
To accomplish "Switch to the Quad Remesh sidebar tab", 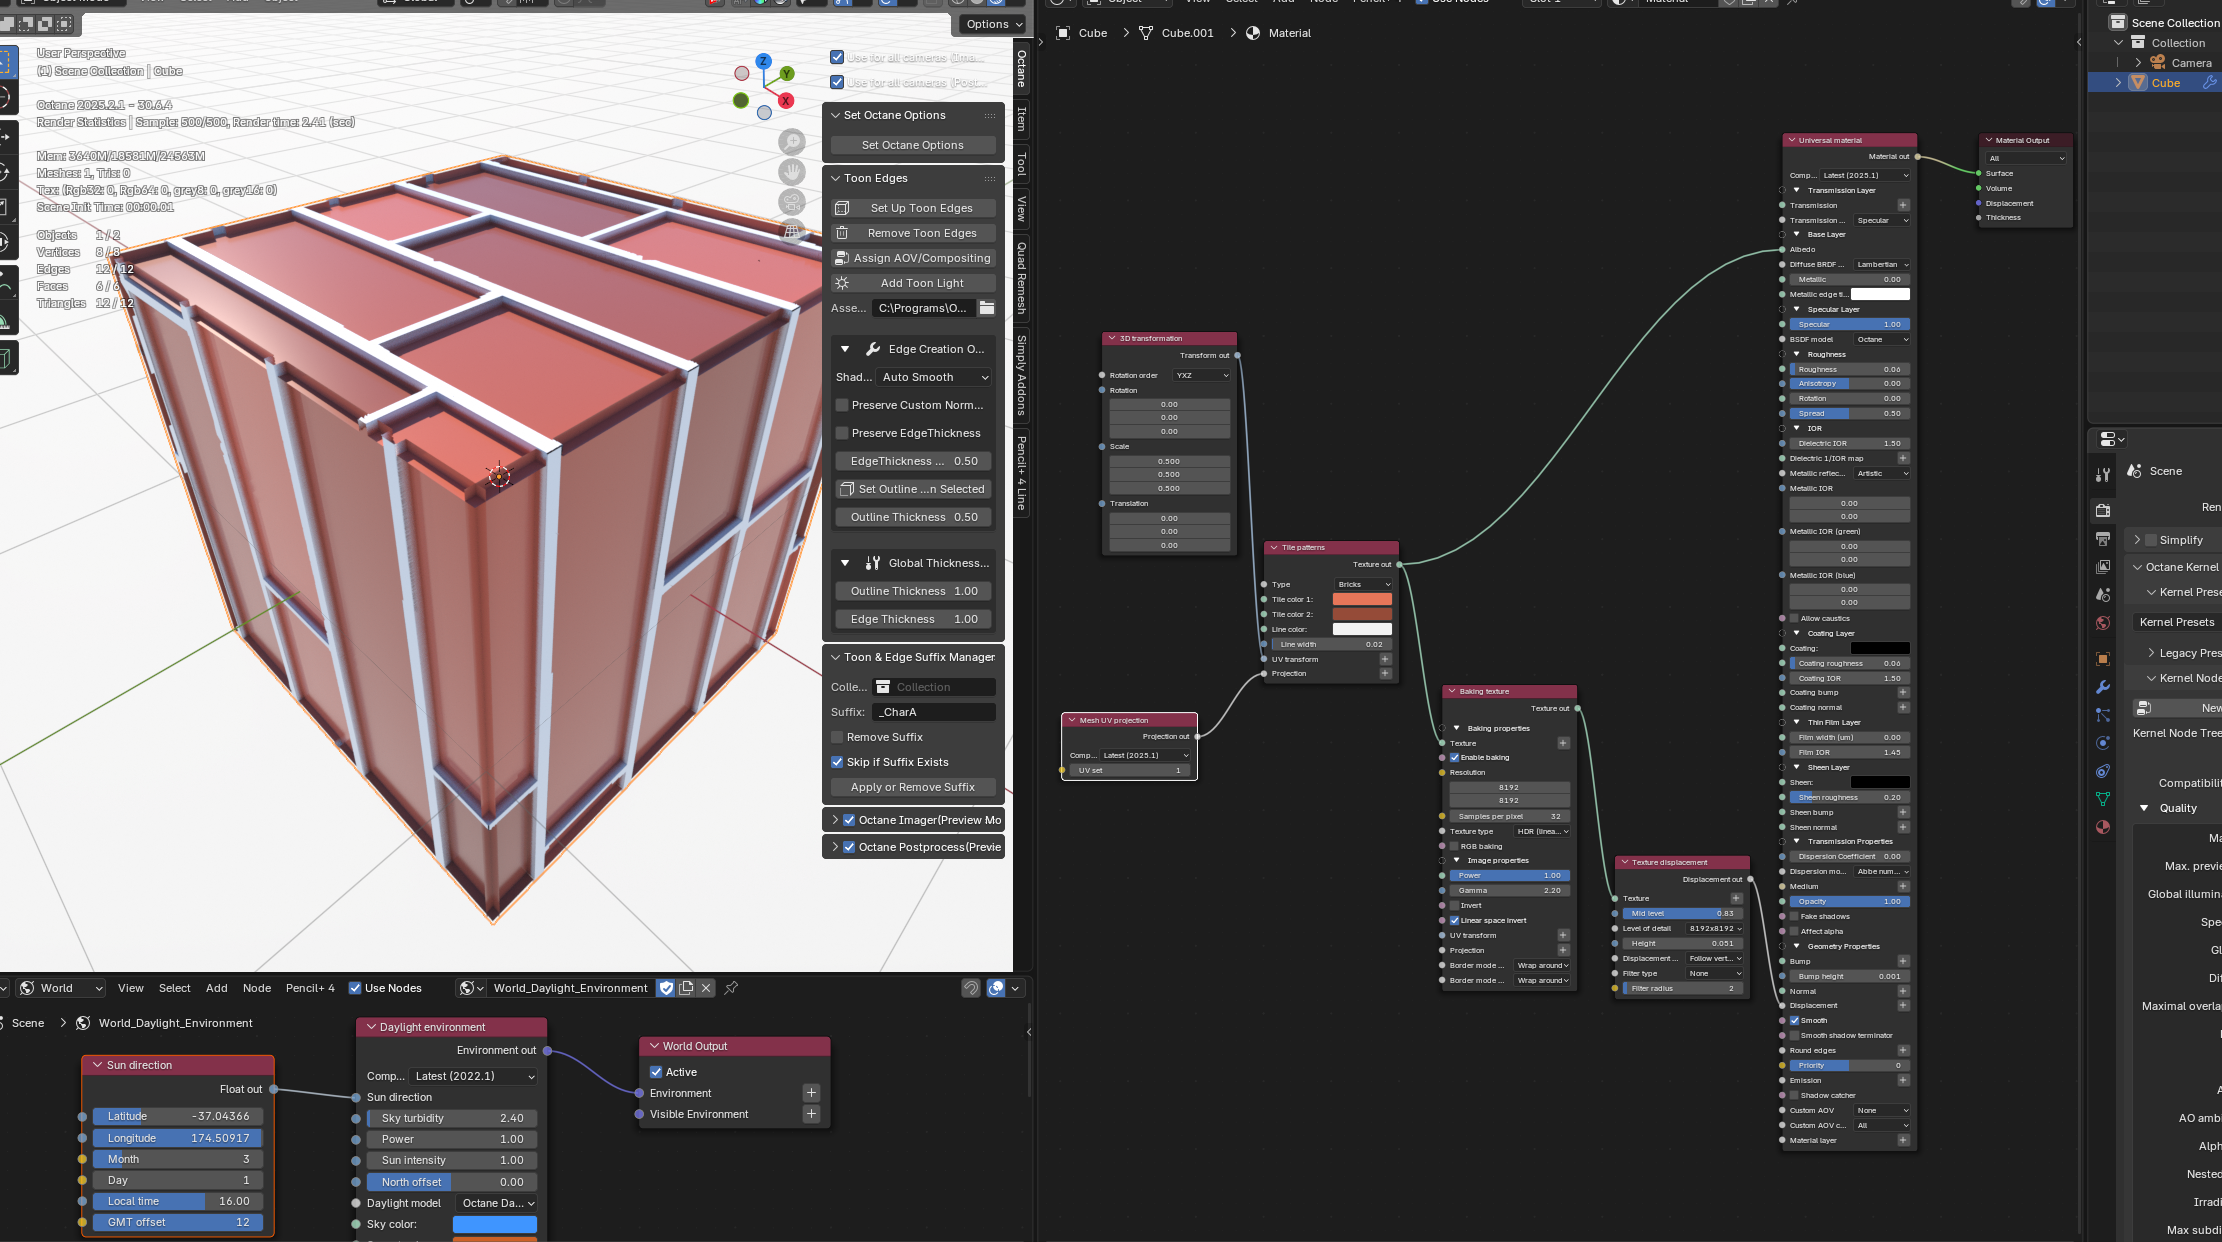I will point(1021,278).
